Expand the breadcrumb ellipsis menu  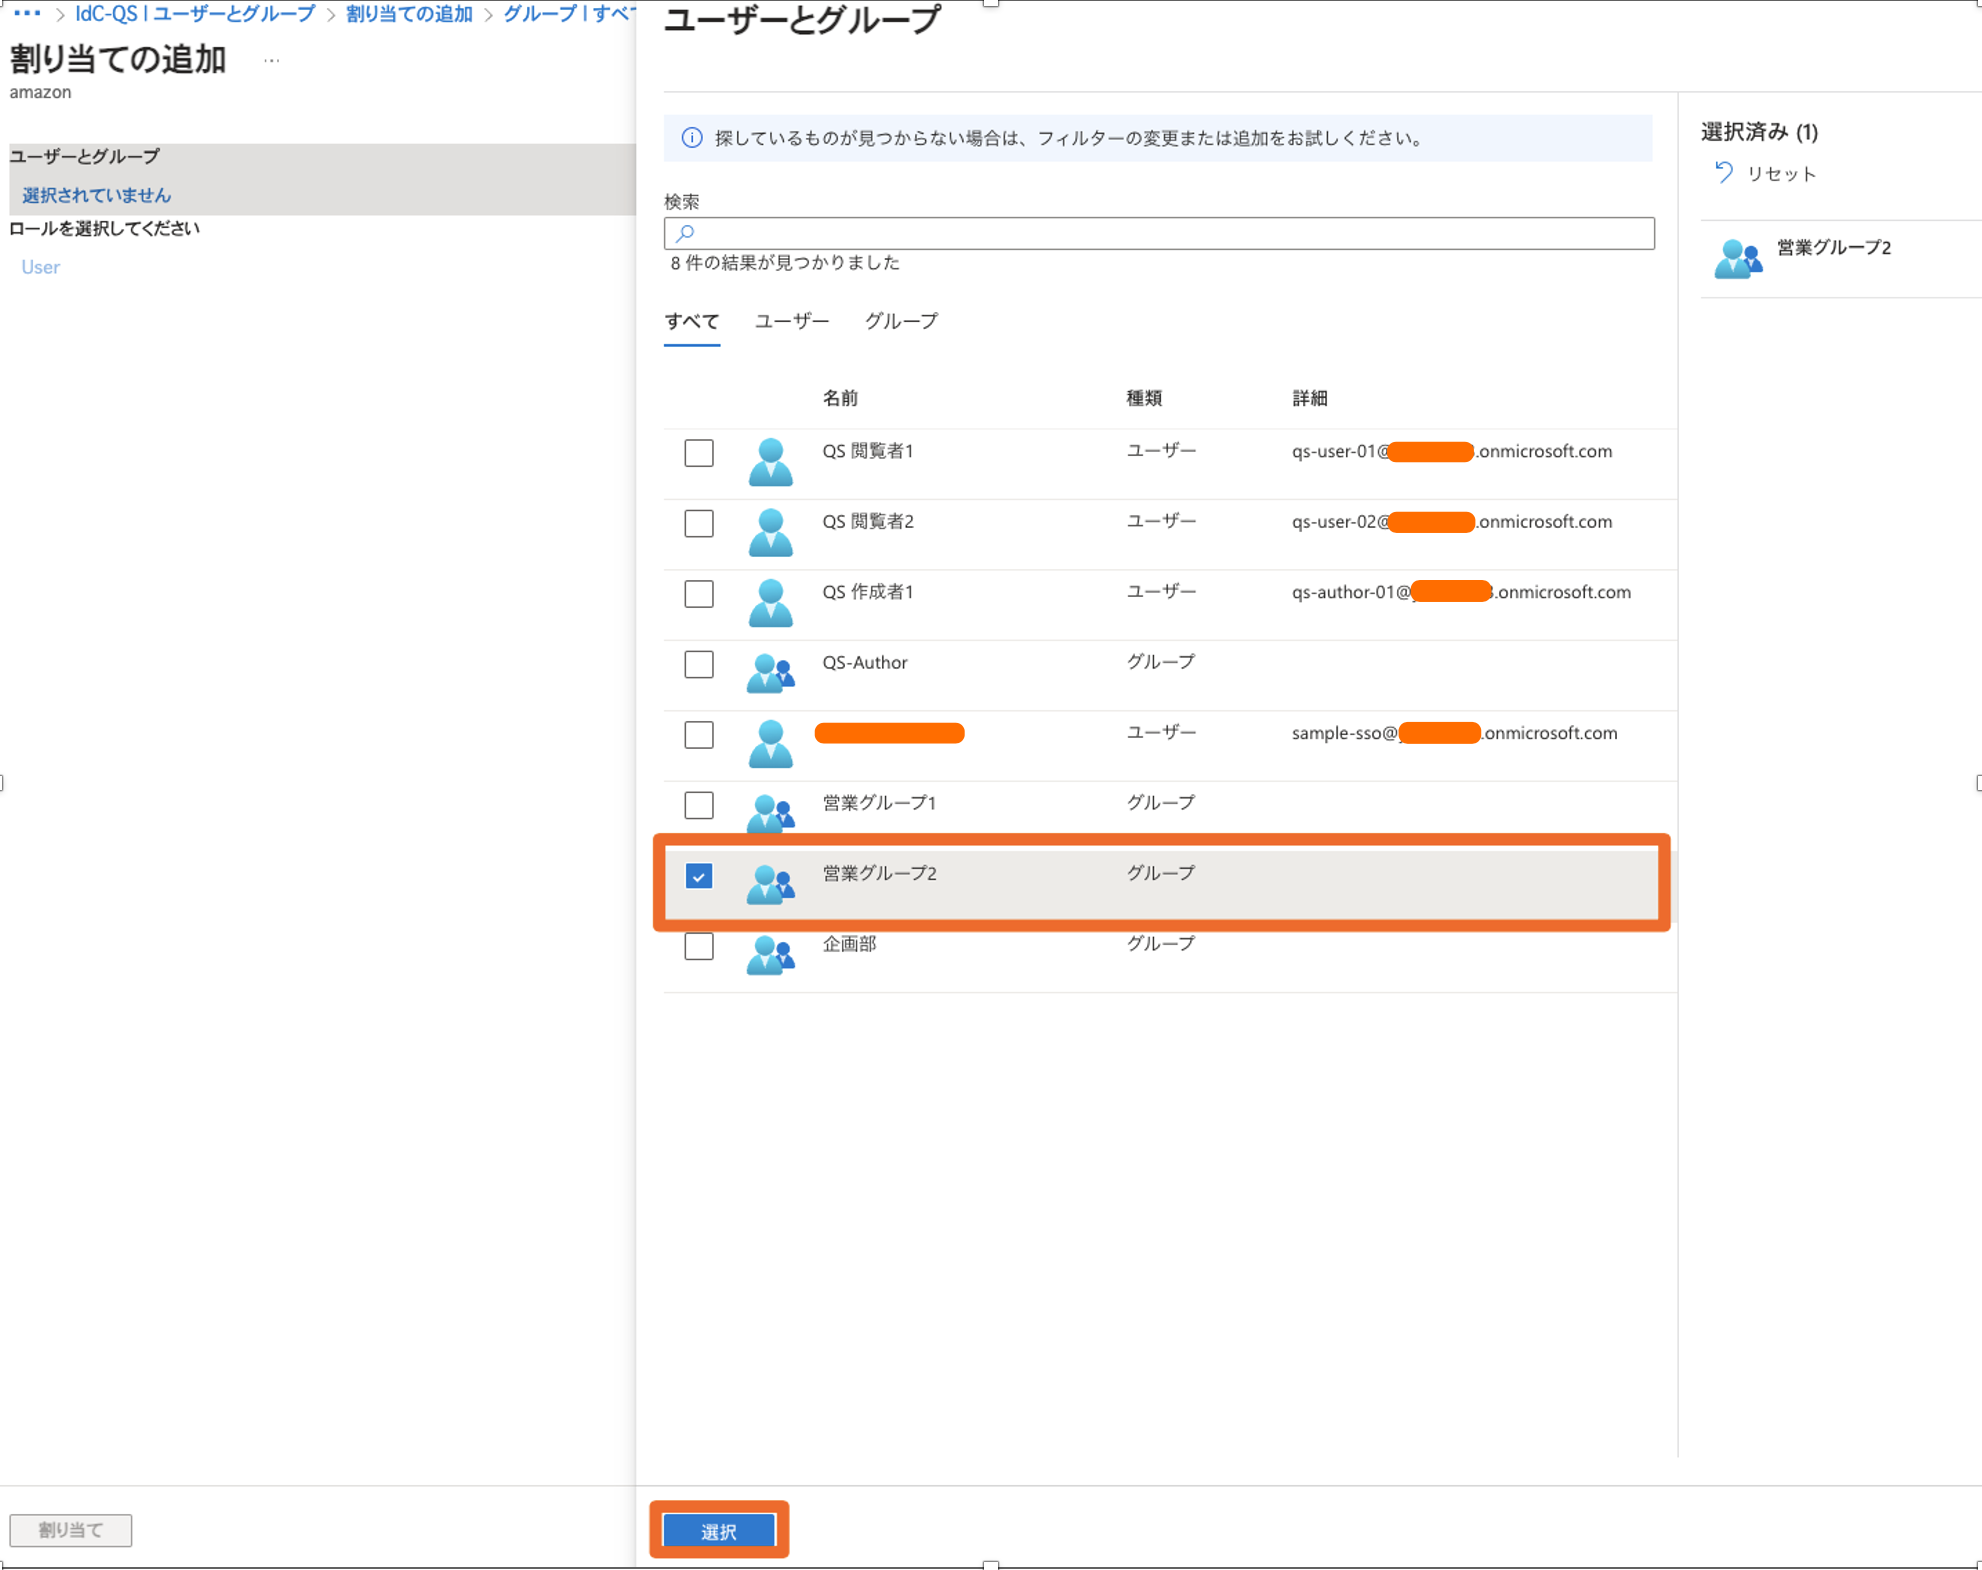27,14
